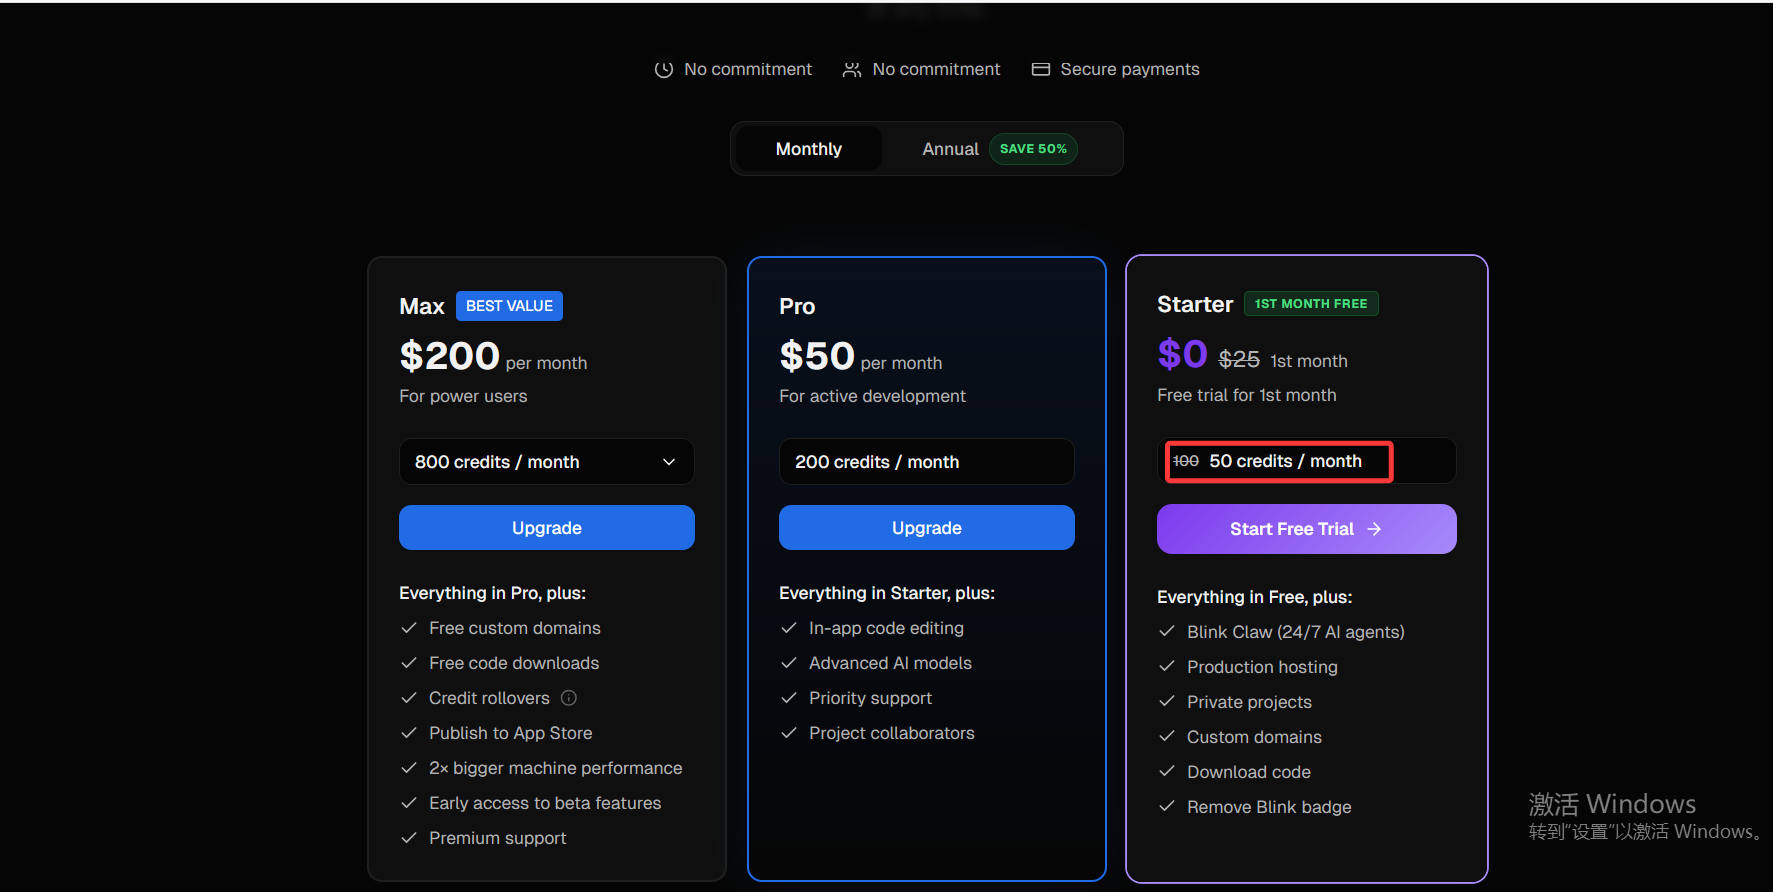Click the card icon beside Secure payments
This screenshot has height=892, width=1773.
(x=1040, y=69)
